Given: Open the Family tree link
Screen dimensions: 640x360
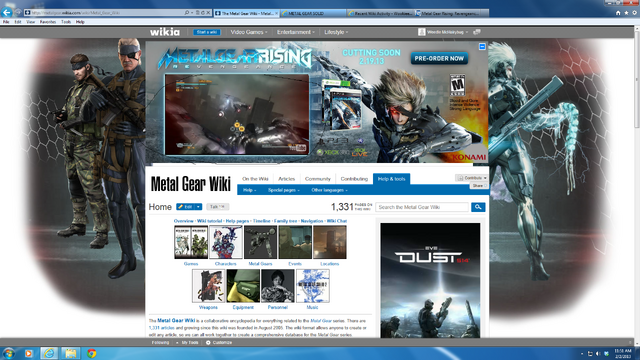Looking at the screenshot, I should tap(285, 221).
